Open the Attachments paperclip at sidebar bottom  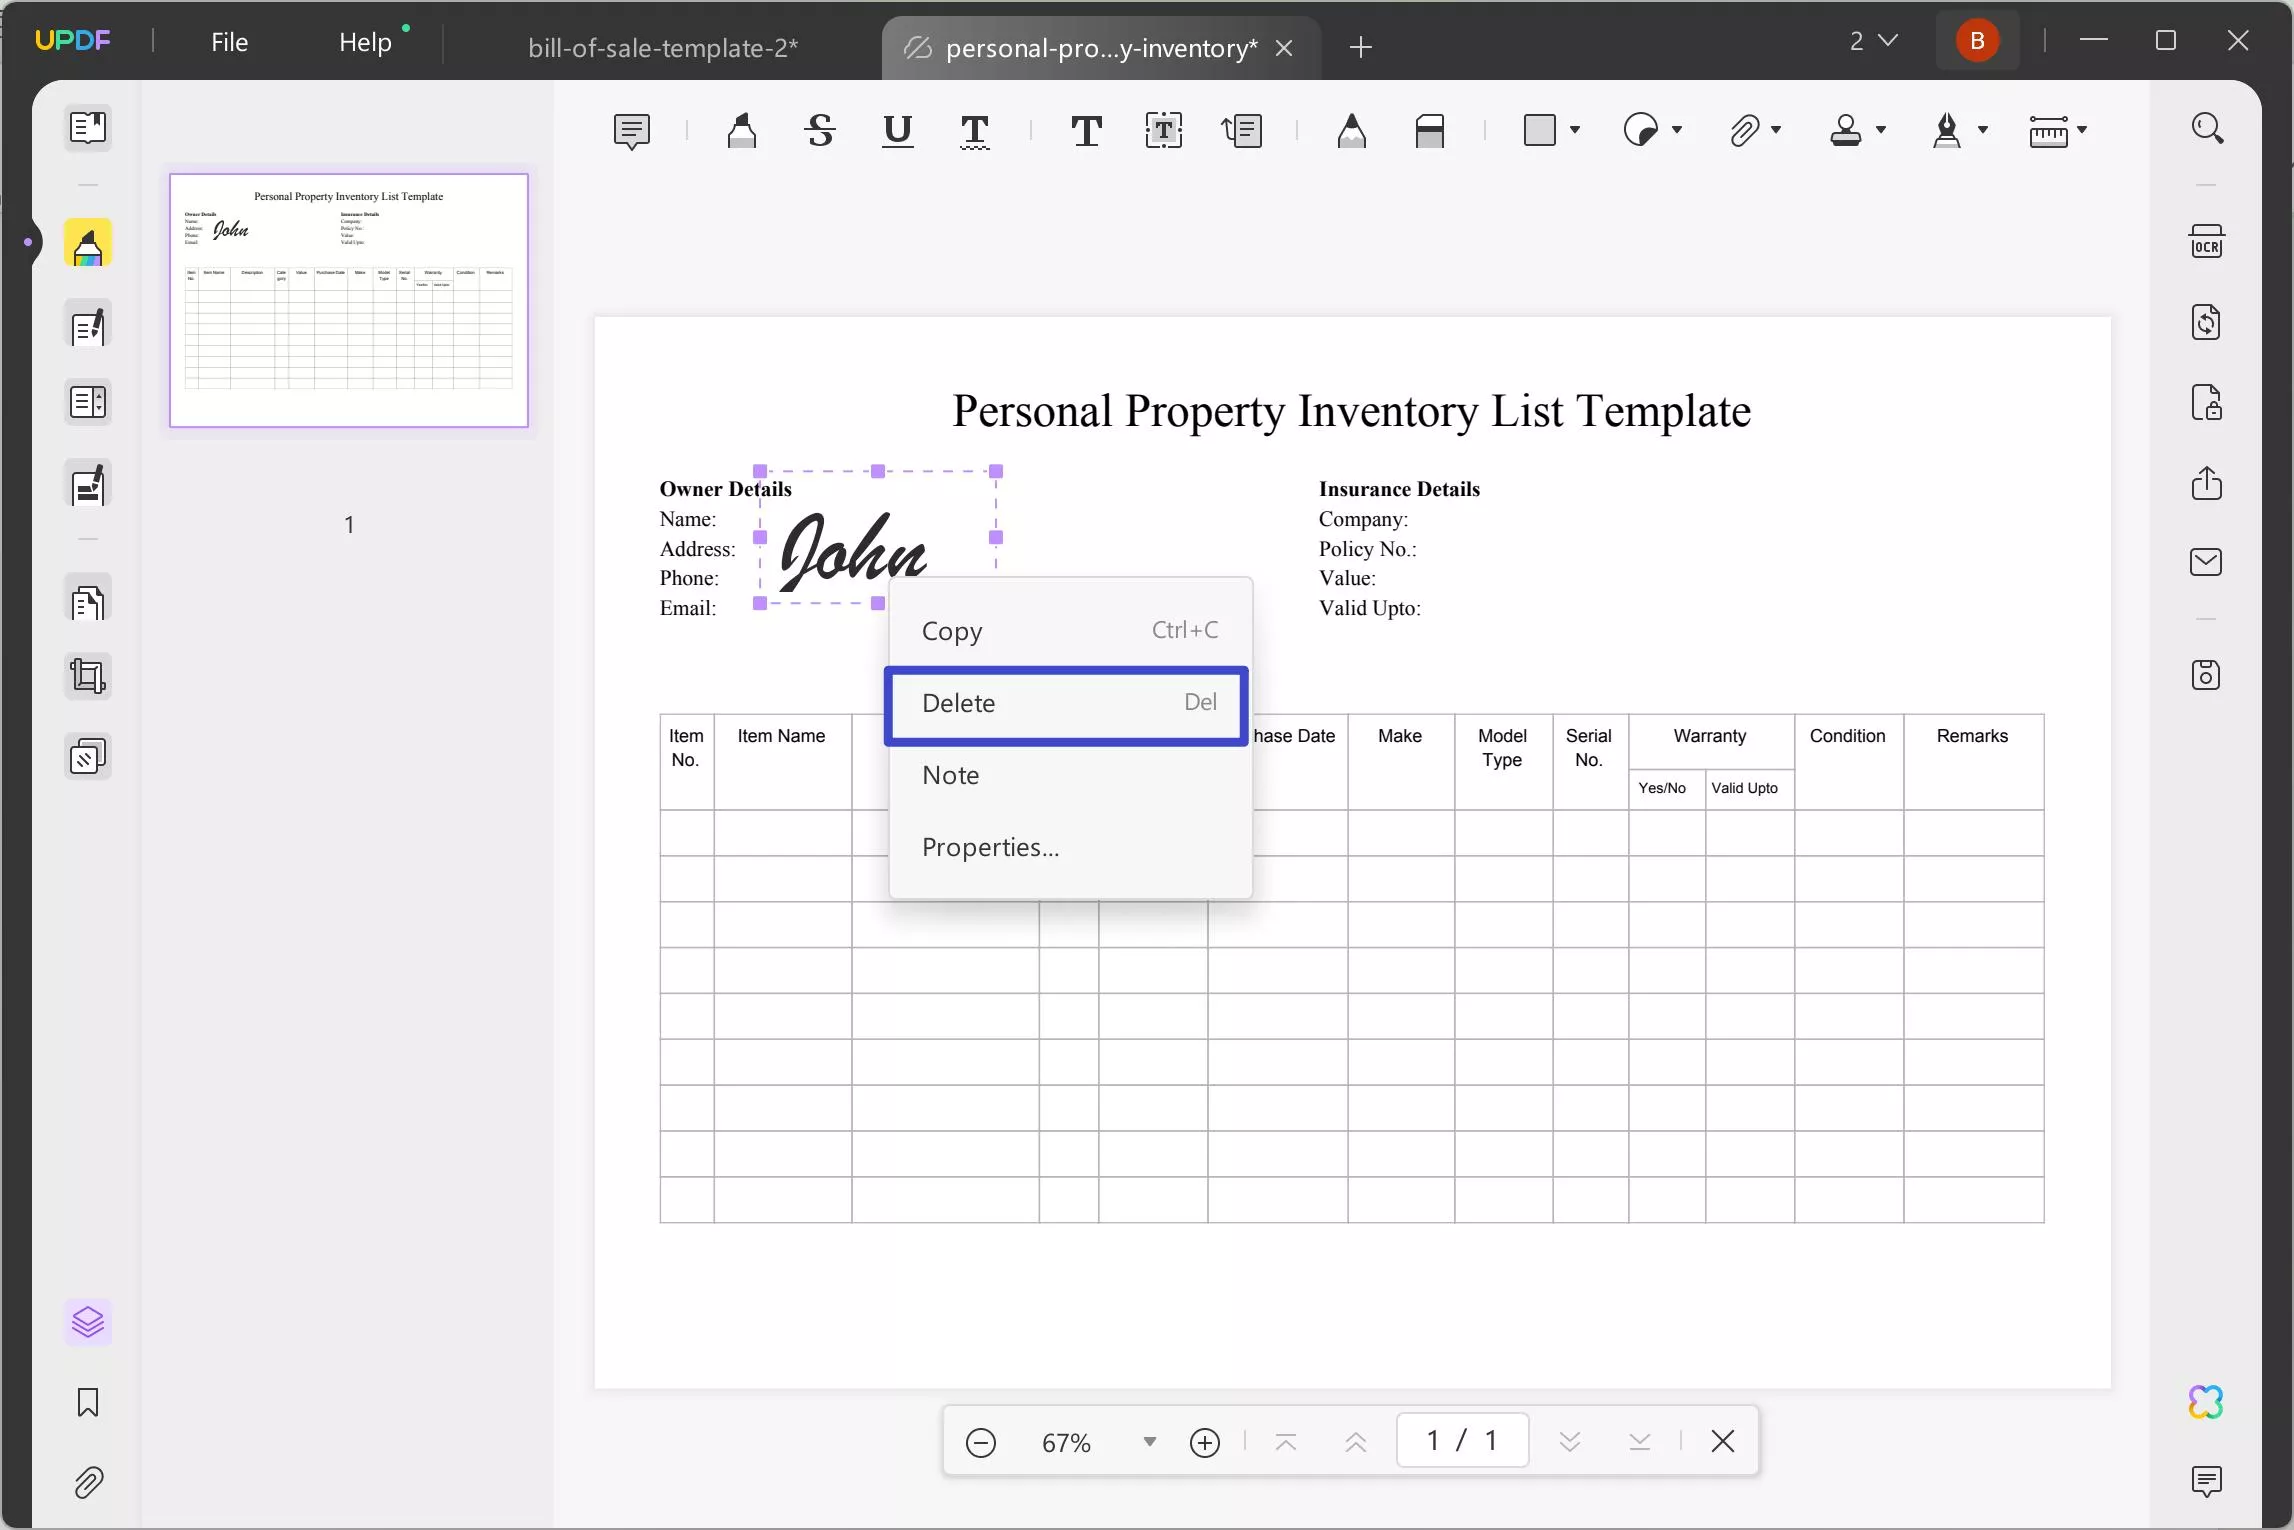88,1483
